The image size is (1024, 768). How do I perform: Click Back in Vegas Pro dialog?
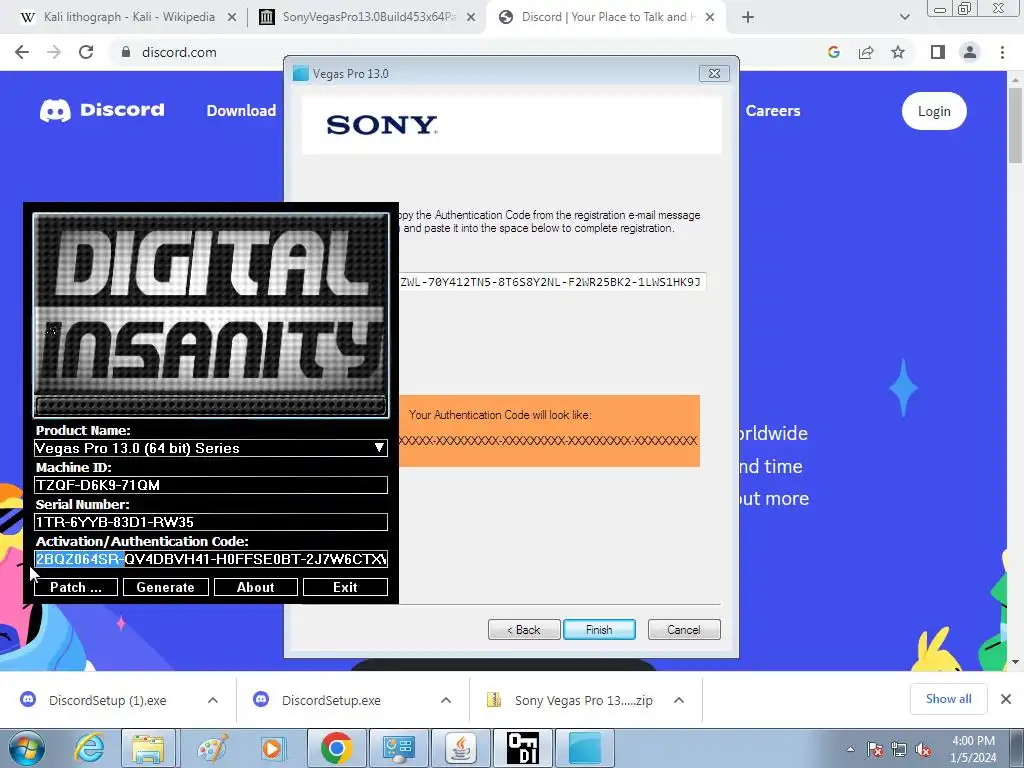(524, 630)
